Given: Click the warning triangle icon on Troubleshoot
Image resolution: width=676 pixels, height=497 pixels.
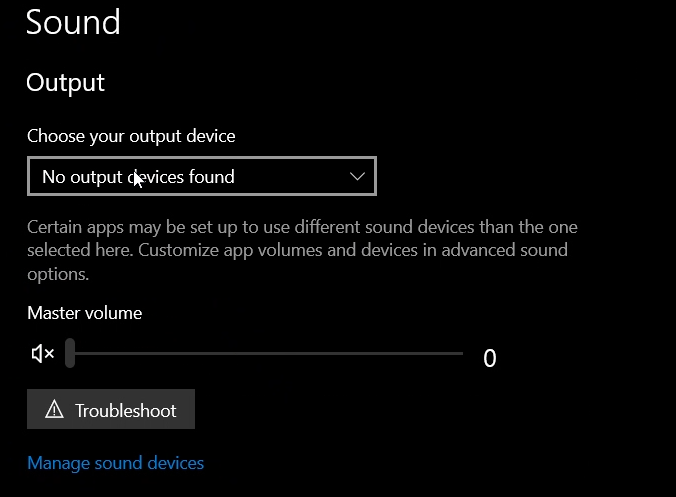Looking at the screenshot, I should (54, 409).
